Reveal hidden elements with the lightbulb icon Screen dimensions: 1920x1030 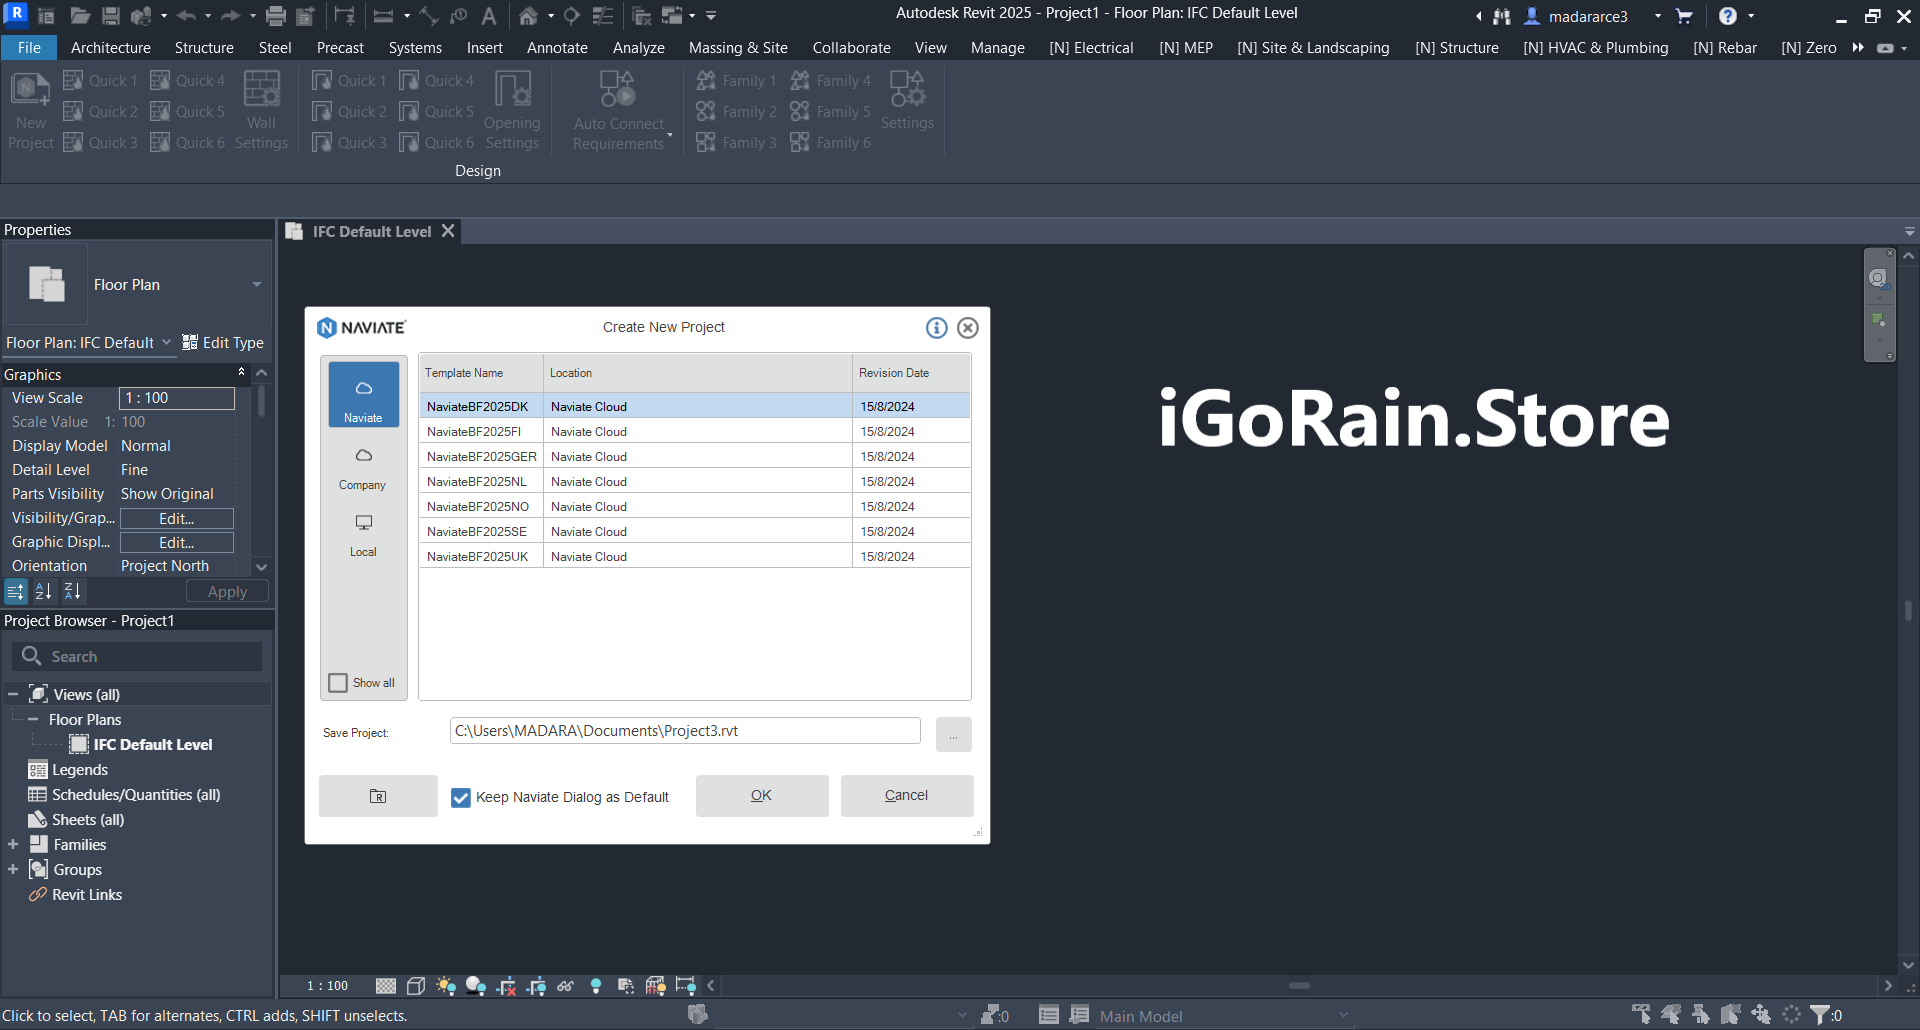[x=596, y=986]
